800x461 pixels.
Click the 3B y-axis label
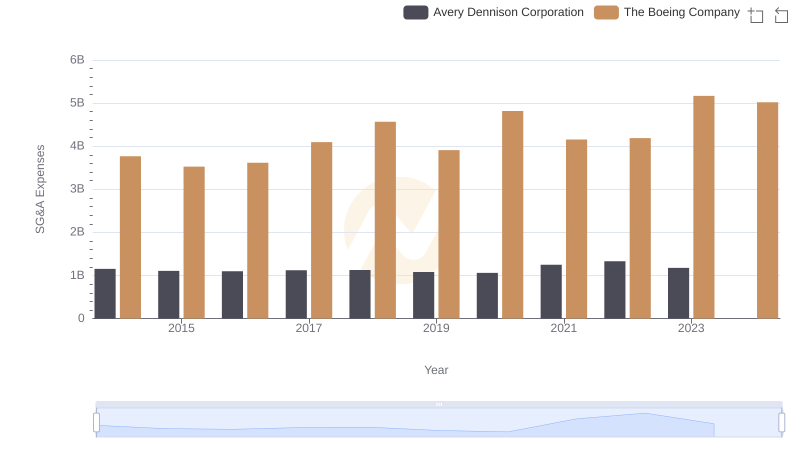(x=77, y=189)
